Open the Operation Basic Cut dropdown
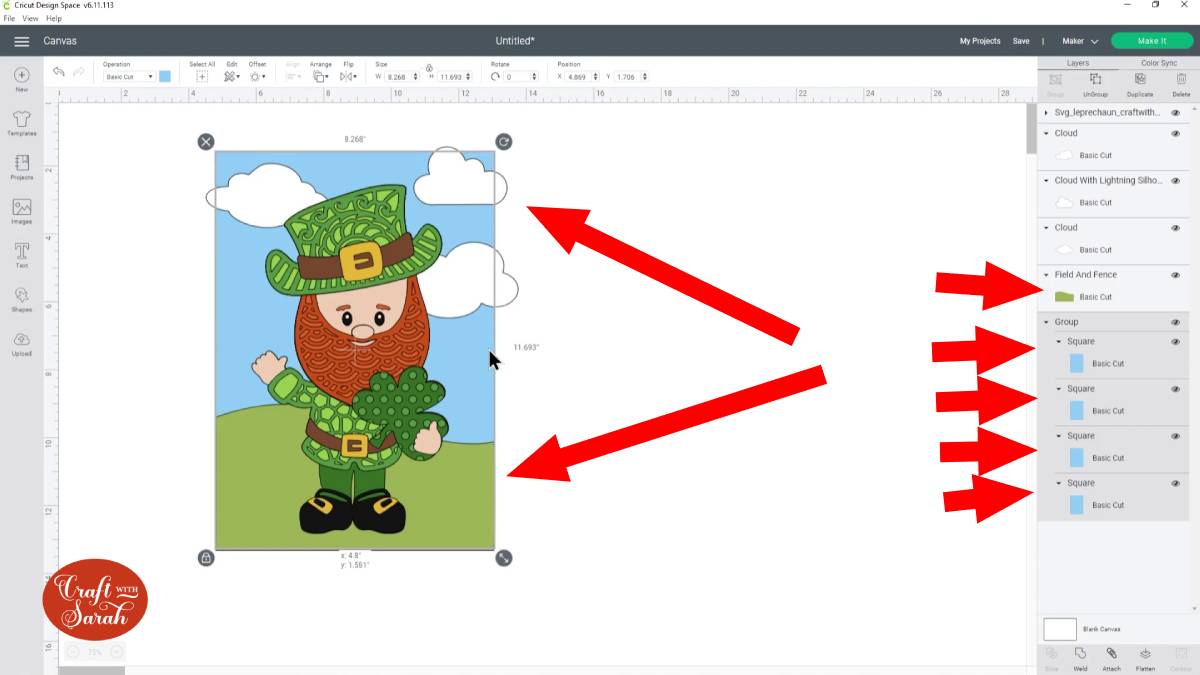This screenshot has height=675, width=1200. point(129,77)
